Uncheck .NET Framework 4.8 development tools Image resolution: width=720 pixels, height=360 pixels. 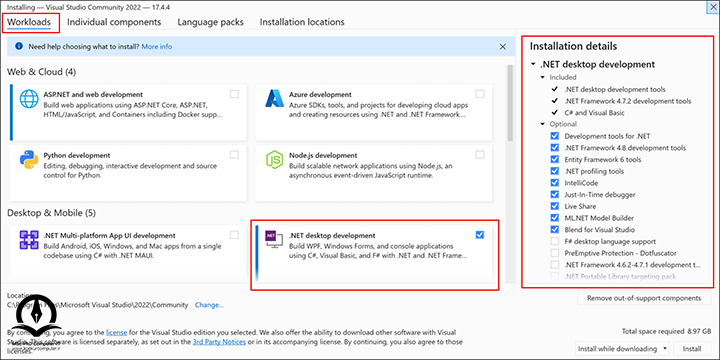coord(555,148)
